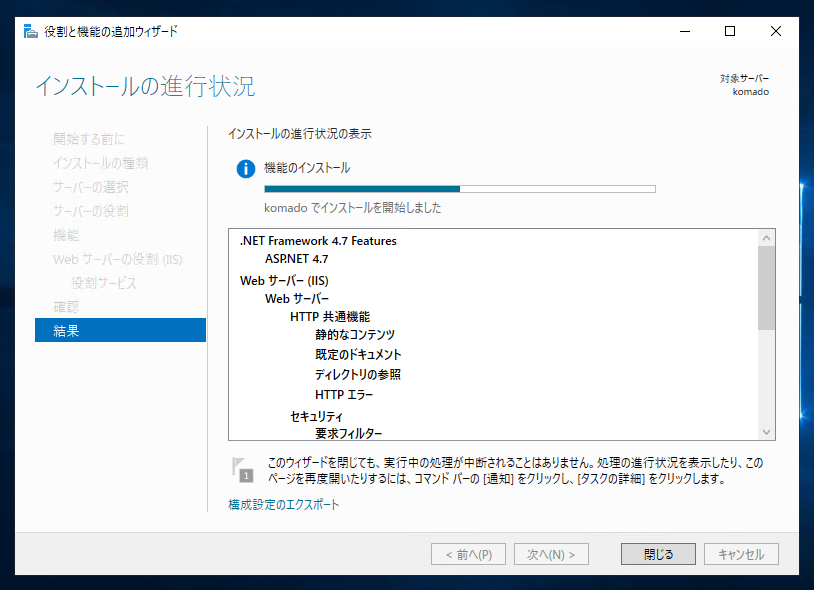
Task: Click the Web サーバー (IIS) entry
Action: pos(284,281)
